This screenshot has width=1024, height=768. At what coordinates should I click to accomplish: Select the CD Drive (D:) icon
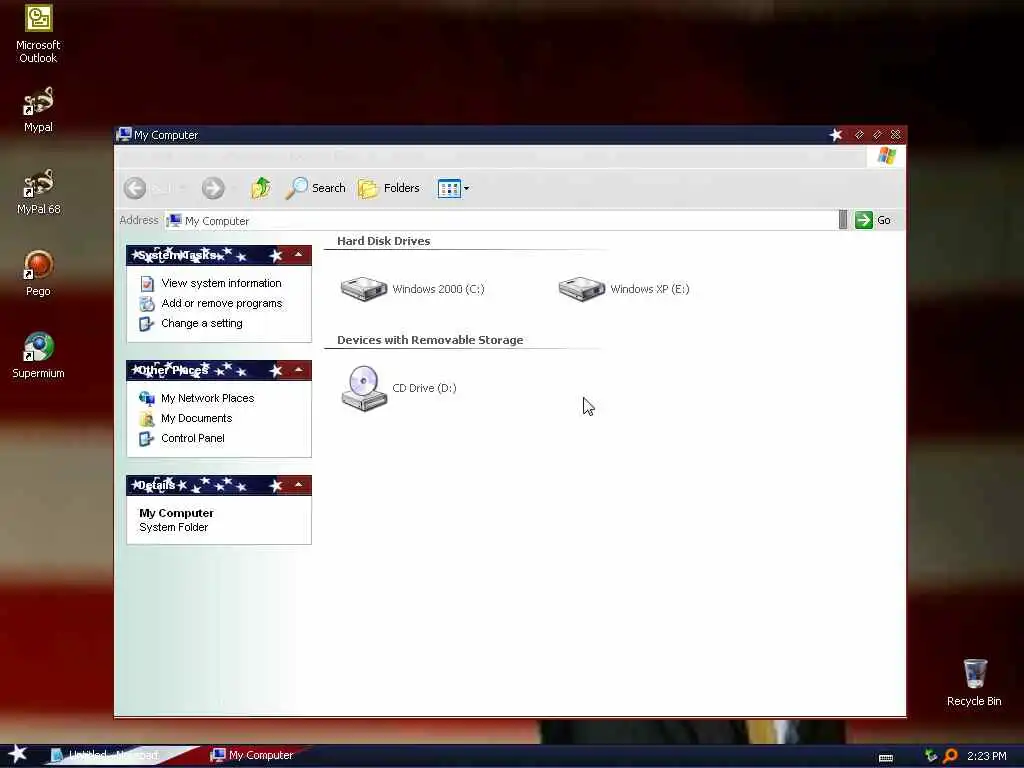pos(398,388)
